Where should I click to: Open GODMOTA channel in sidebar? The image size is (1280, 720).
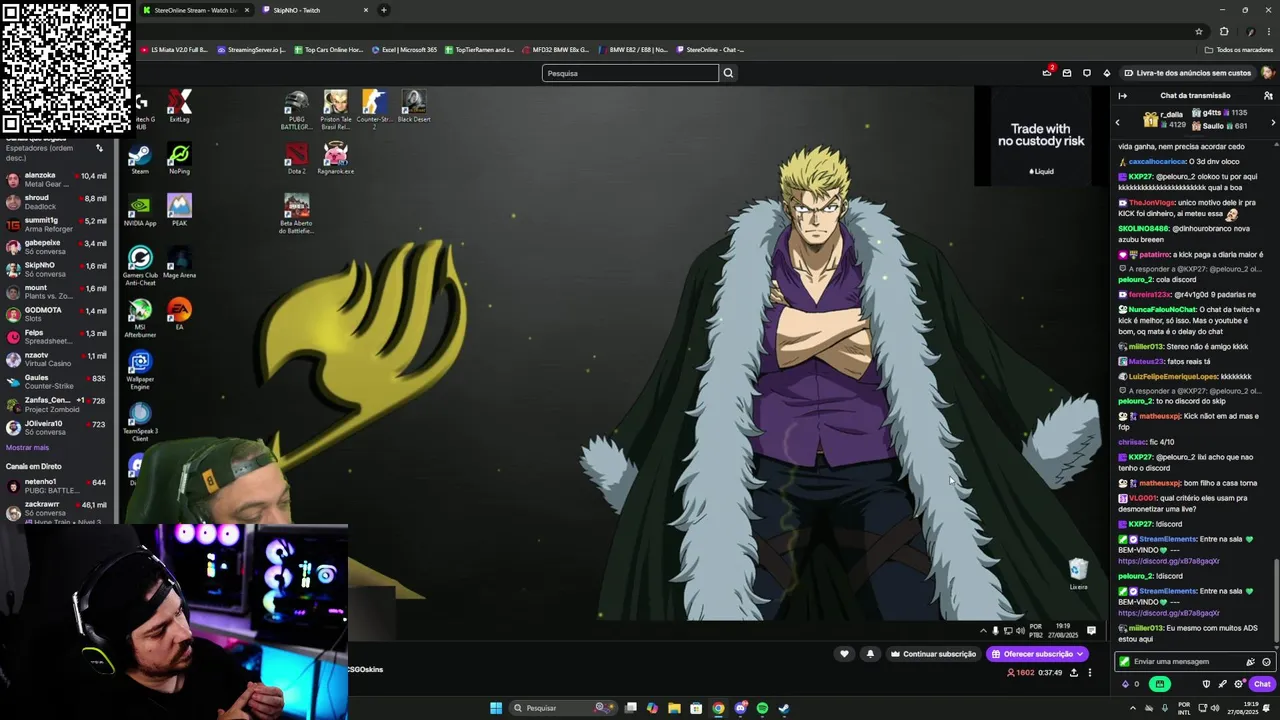pyautogui.click(x=56, y=314)
